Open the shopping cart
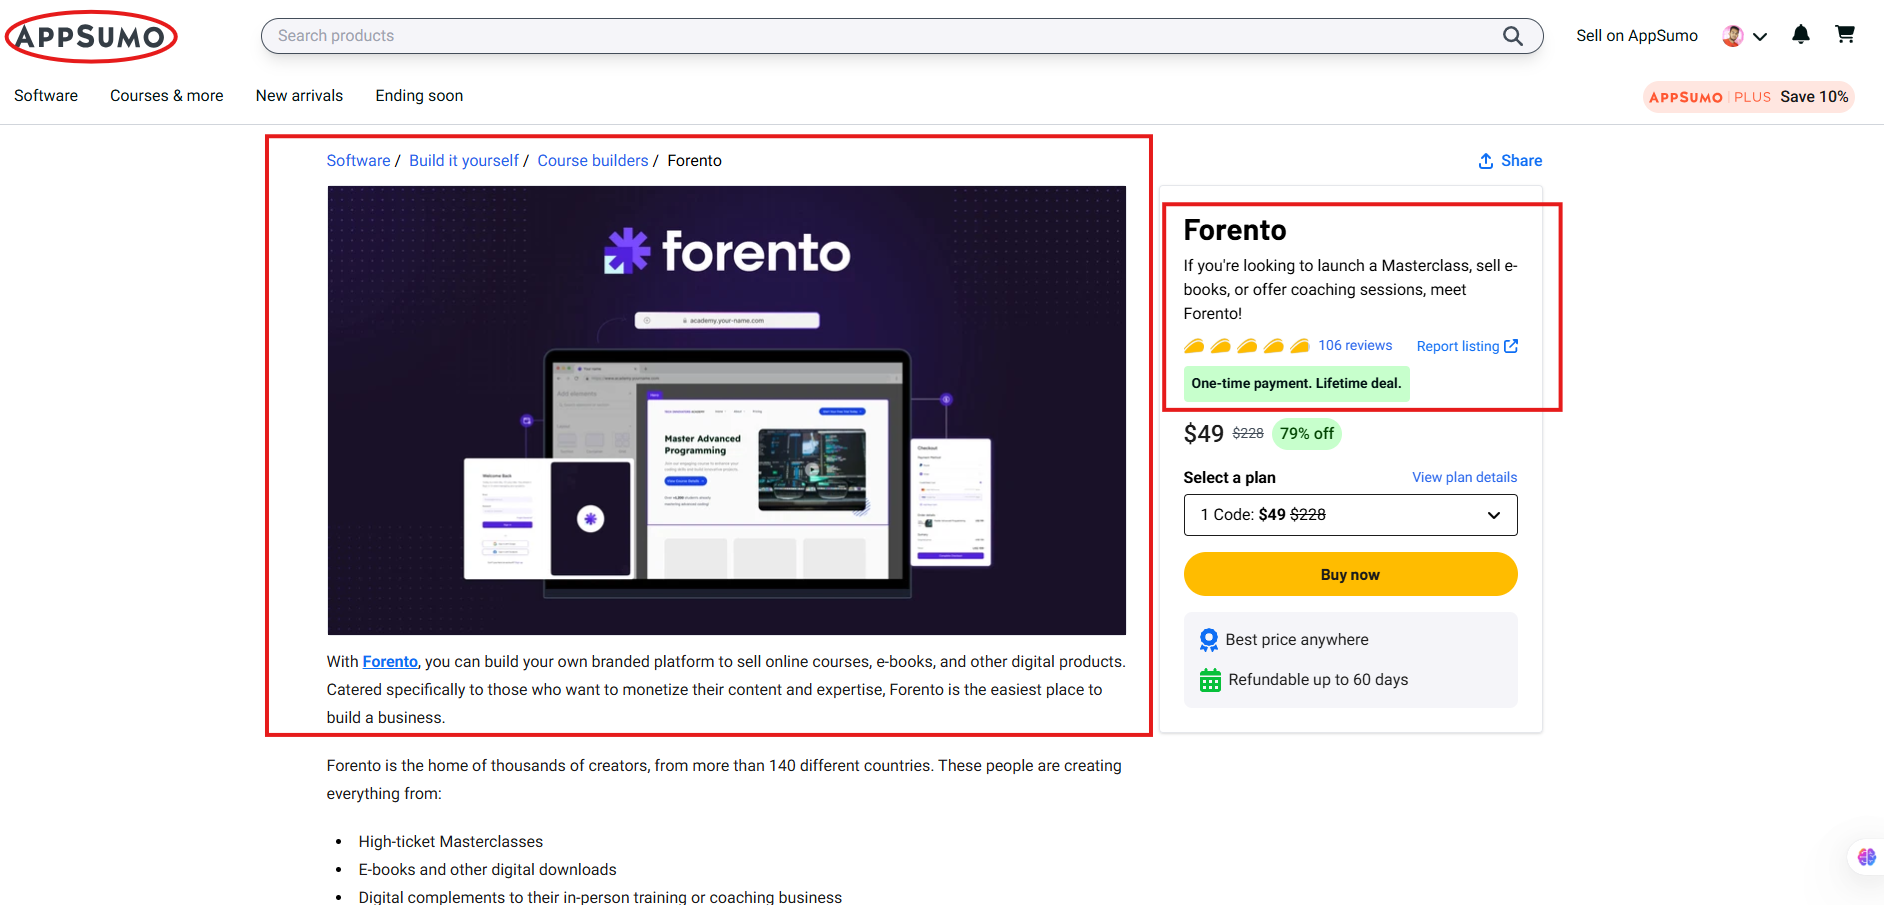The image size is (1884, 905). pyautogui.click(x=1844, y=35)
